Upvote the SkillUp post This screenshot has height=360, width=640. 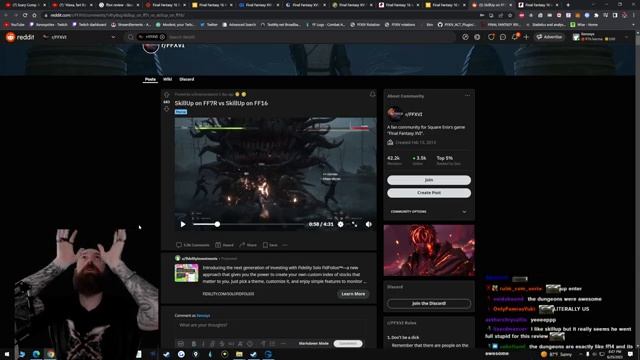pos(167,95)
